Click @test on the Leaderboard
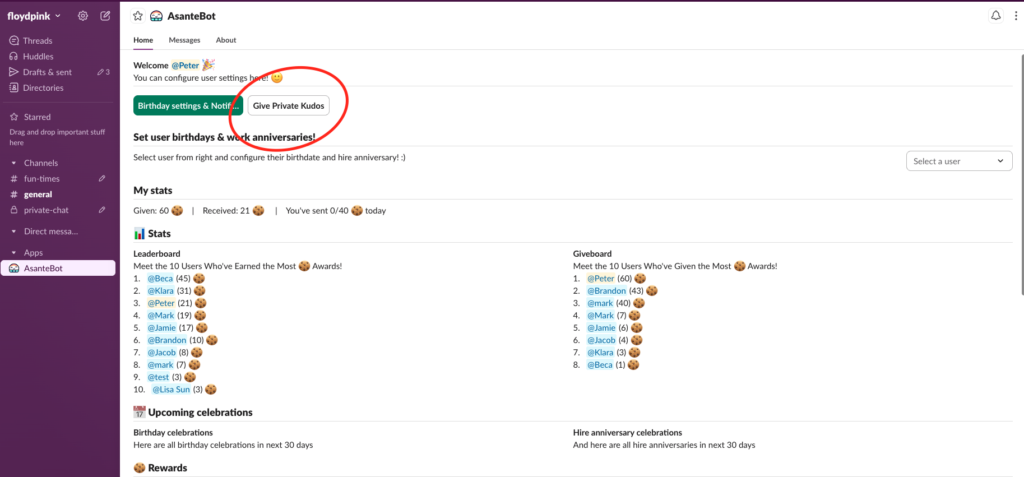The width and height of the screenshot is (1024, 477). coord(159,377)
